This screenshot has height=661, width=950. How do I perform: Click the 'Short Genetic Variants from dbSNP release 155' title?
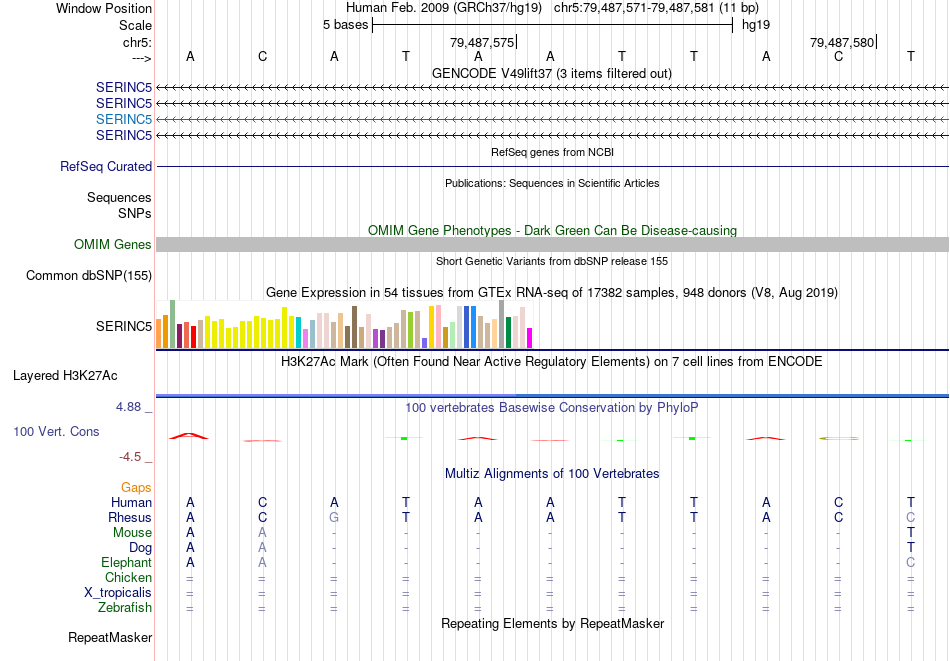point(552,261)
